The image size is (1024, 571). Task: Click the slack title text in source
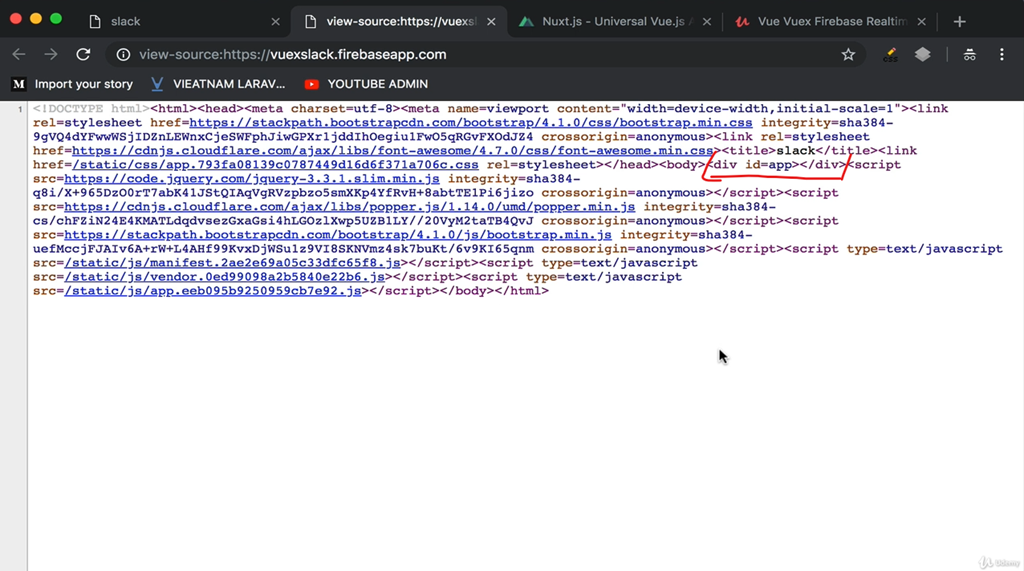795,151
